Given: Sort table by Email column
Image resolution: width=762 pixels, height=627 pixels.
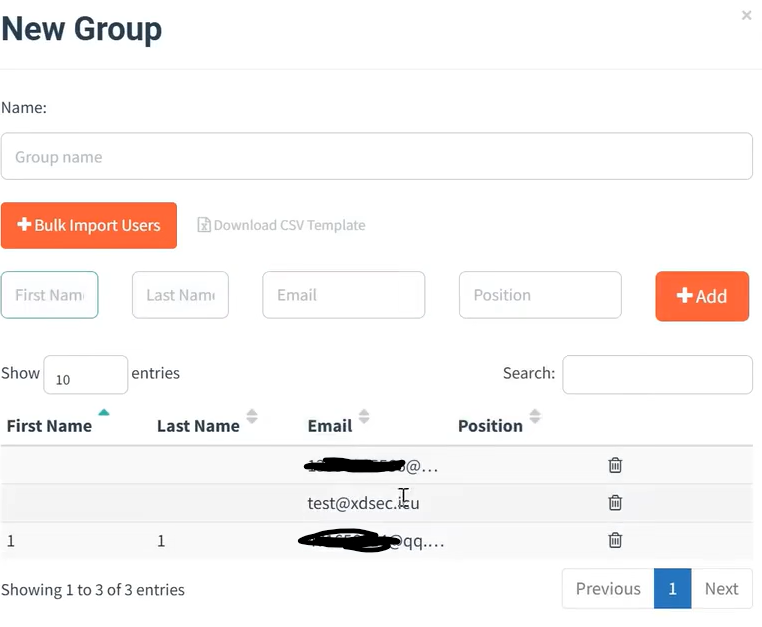Looking at the screenshot, I should point(364,416).
